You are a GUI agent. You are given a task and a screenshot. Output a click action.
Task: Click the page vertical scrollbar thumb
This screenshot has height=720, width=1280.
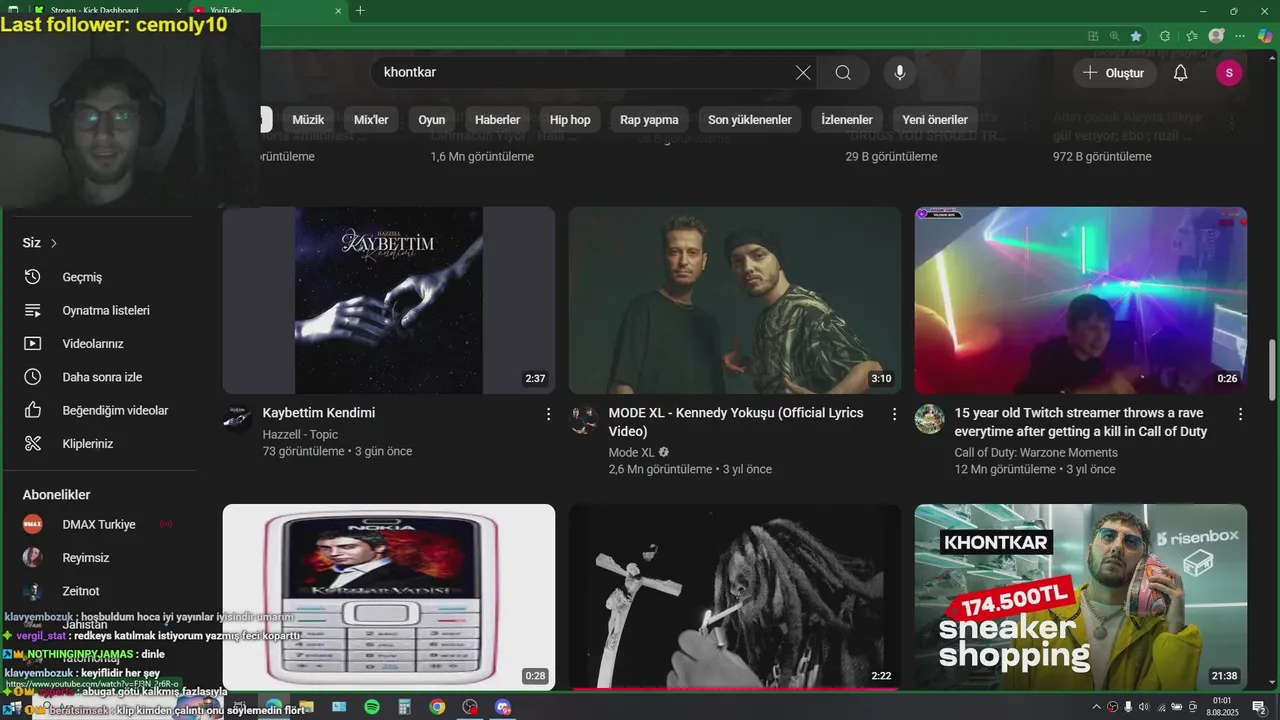tap(1273, 368)
